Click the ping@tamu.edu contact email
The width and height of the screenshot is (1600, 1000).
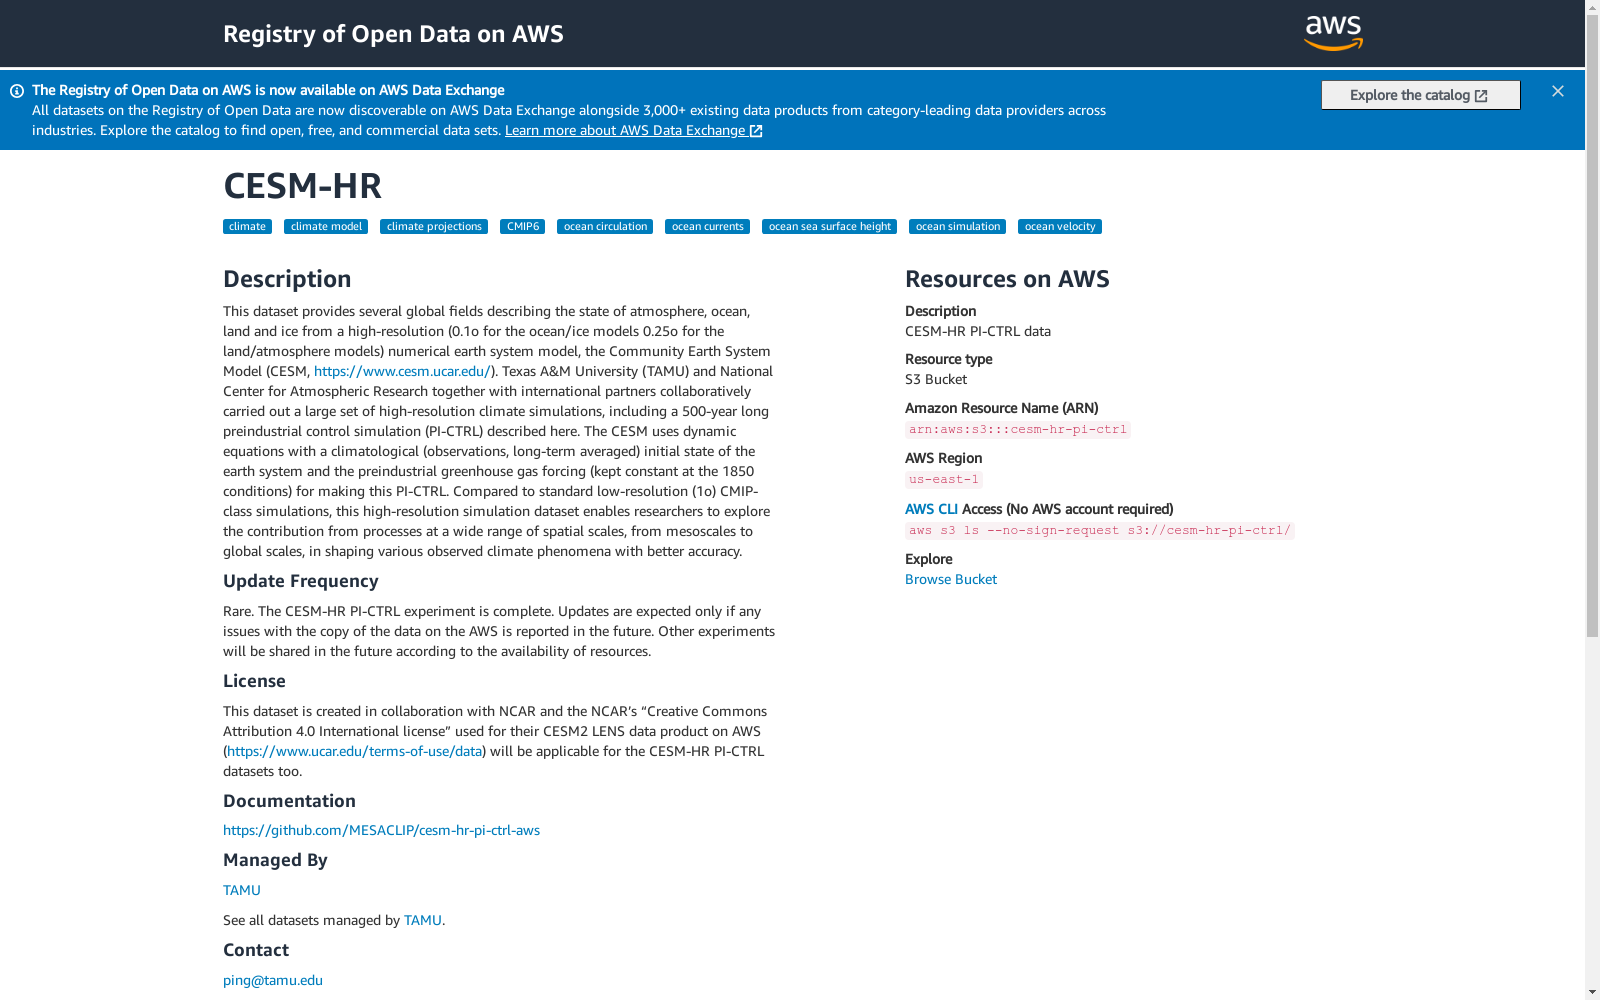(x=273, y=980)
